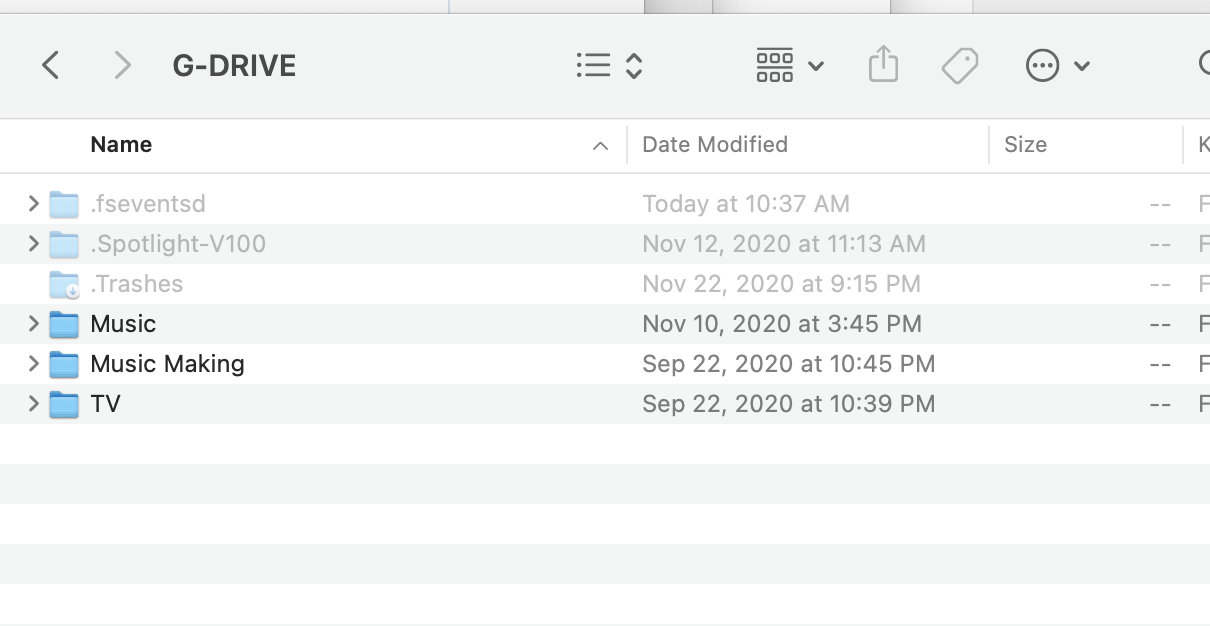
Task: Click the .Trashes folder icon
Action: (63, 283)
